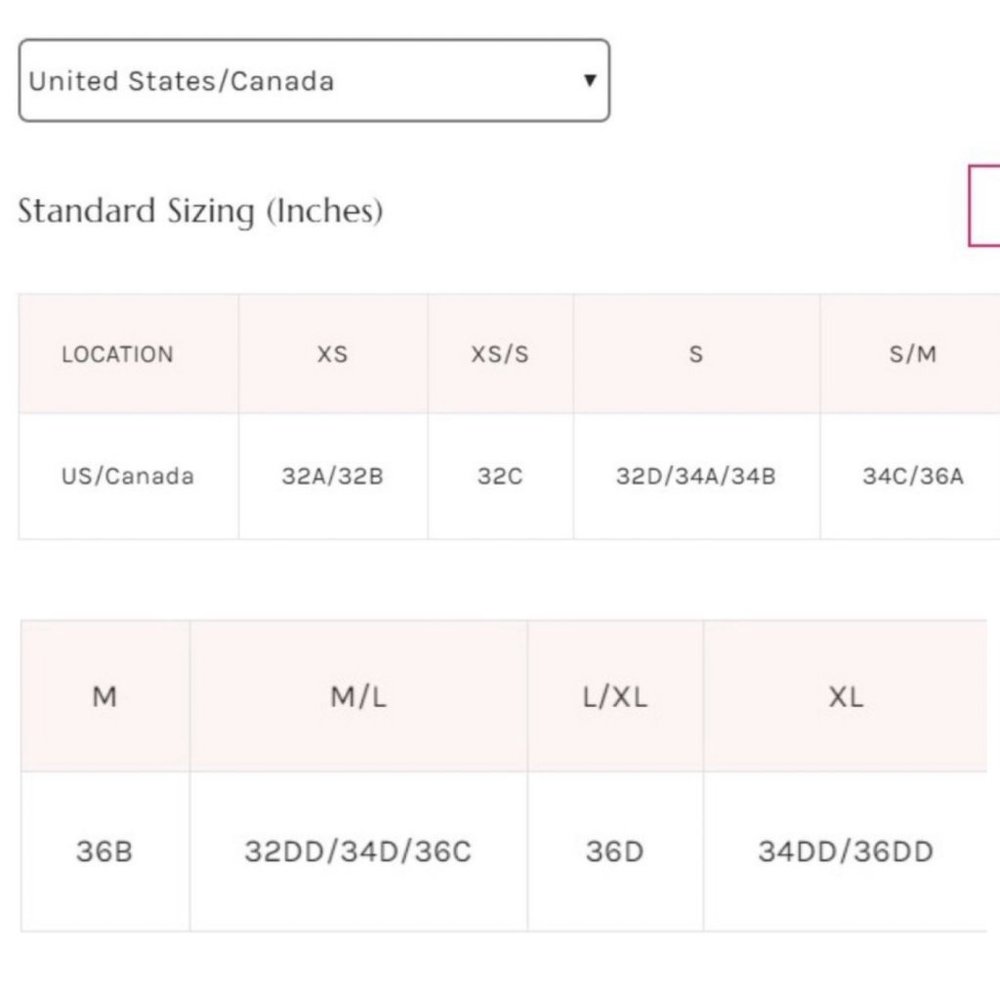Select the US/Canada row label cell
The width and height of the screenshot is (1000, 1000).
[x=127, y=476]
